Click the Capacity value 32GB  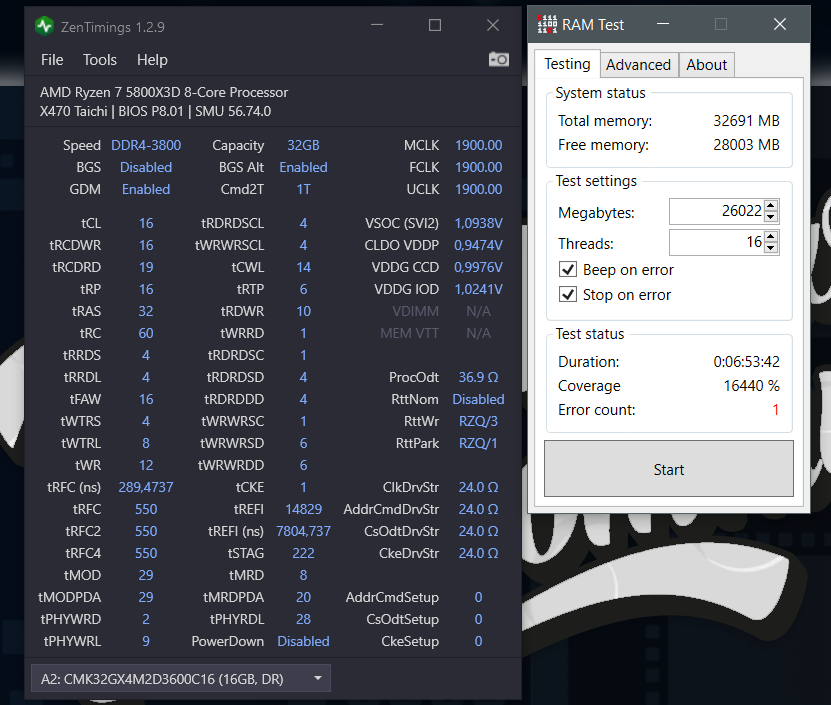[x=303, y=145]
